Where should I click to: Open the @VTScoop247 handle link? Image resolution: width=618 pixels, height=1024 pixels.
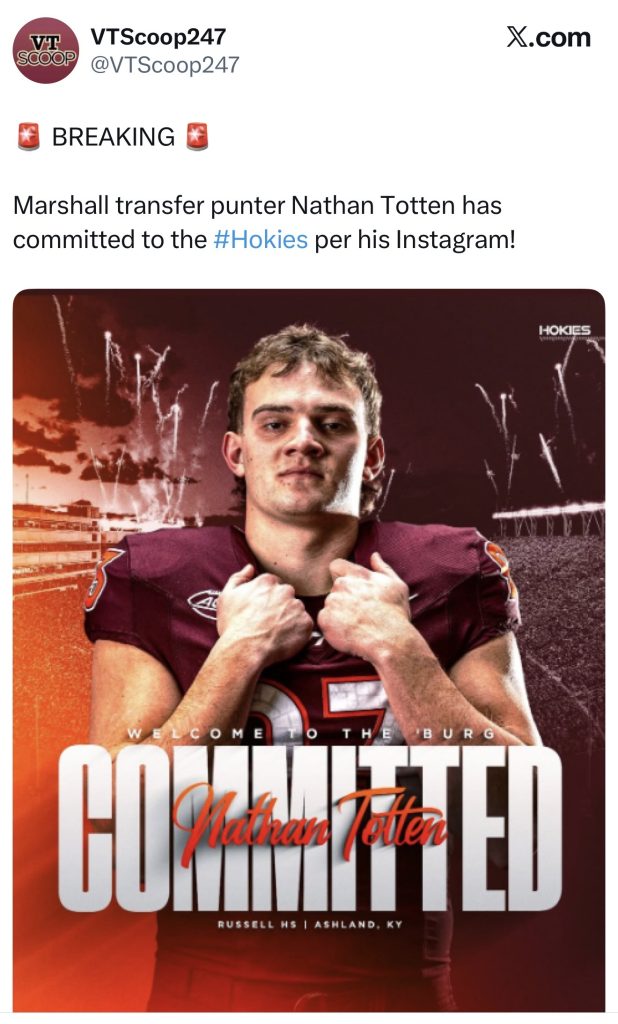(x=165, y=65)
